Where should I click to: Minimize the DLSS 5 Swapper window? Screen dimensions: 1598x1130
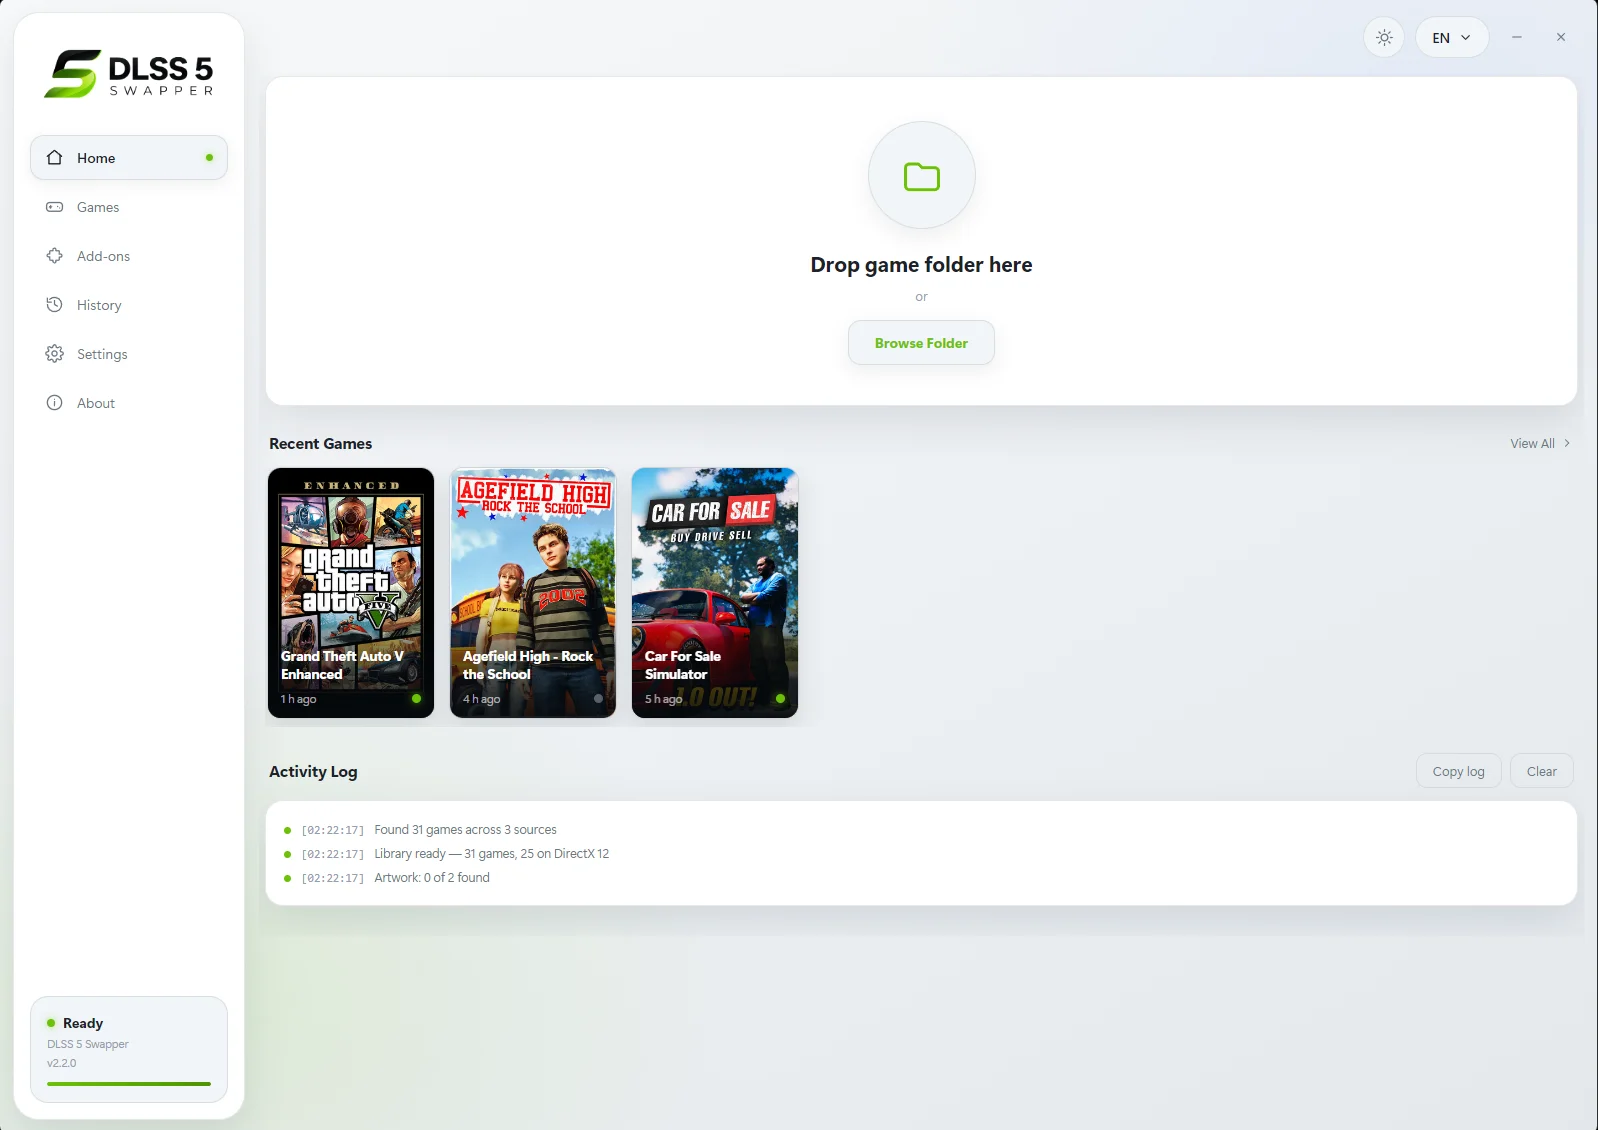click(1516, 37)
